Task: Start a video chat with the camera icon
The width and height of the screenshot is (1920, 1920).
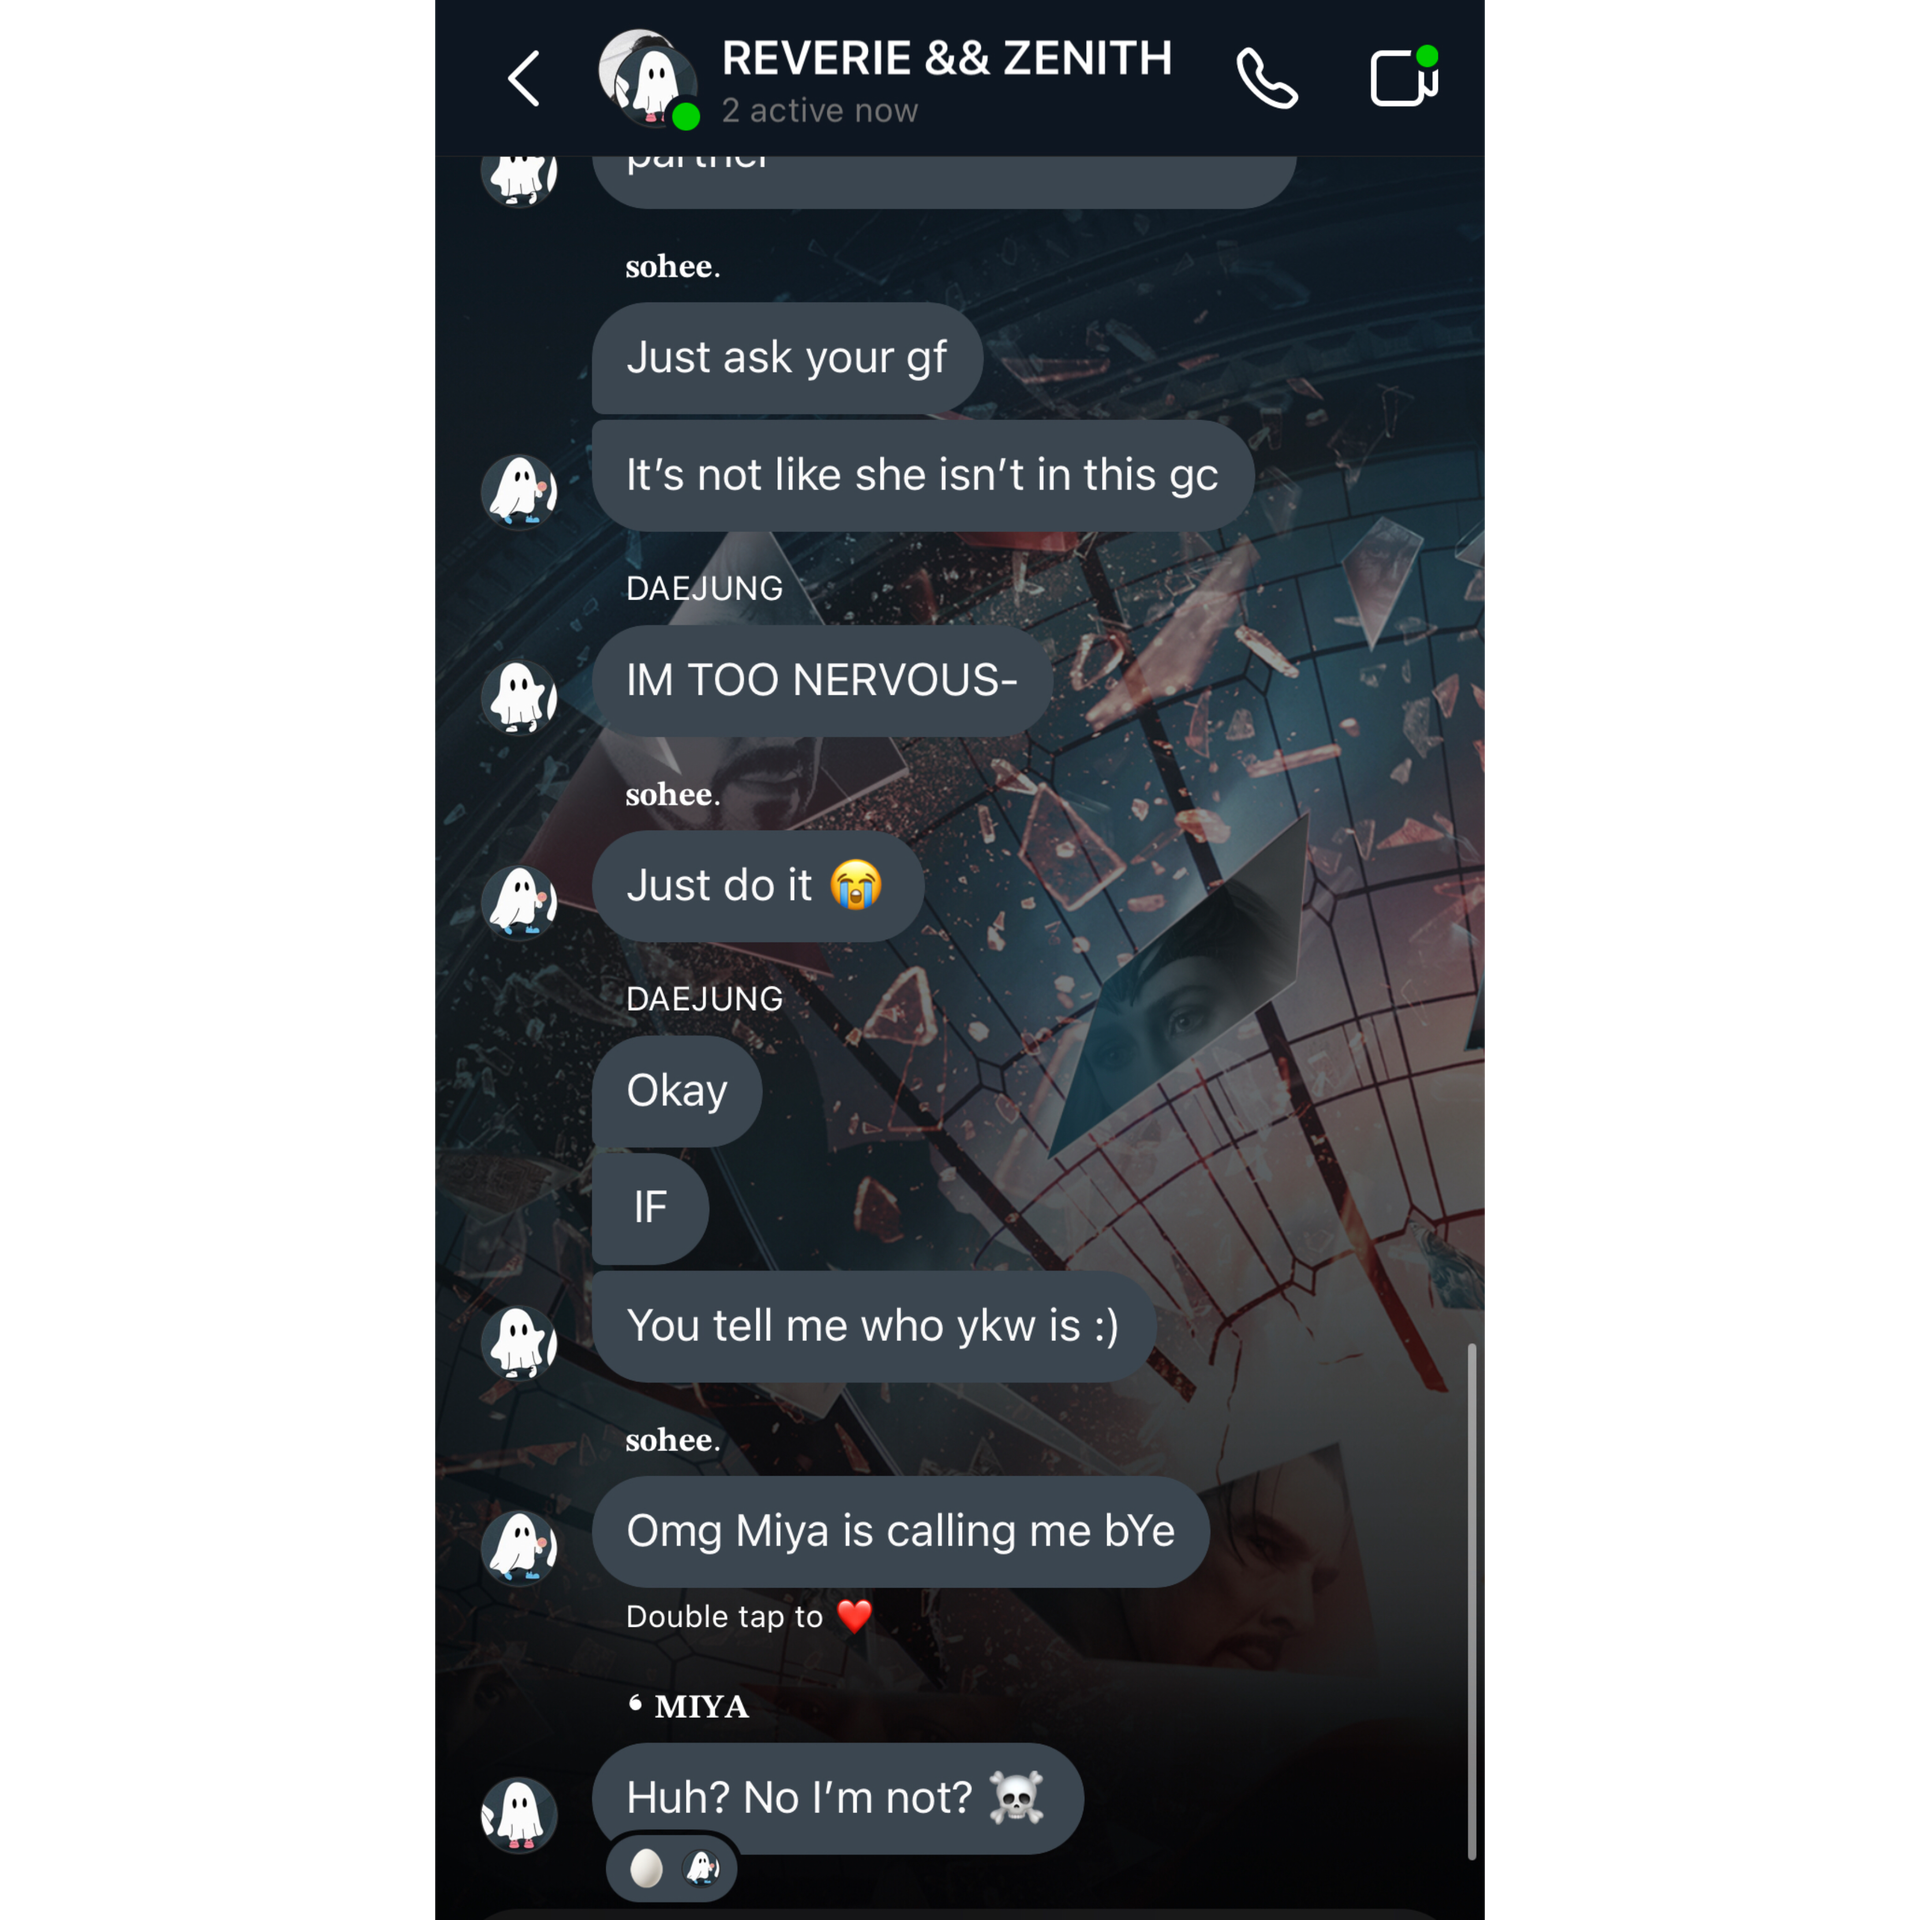Action: tap(1403, 76)
